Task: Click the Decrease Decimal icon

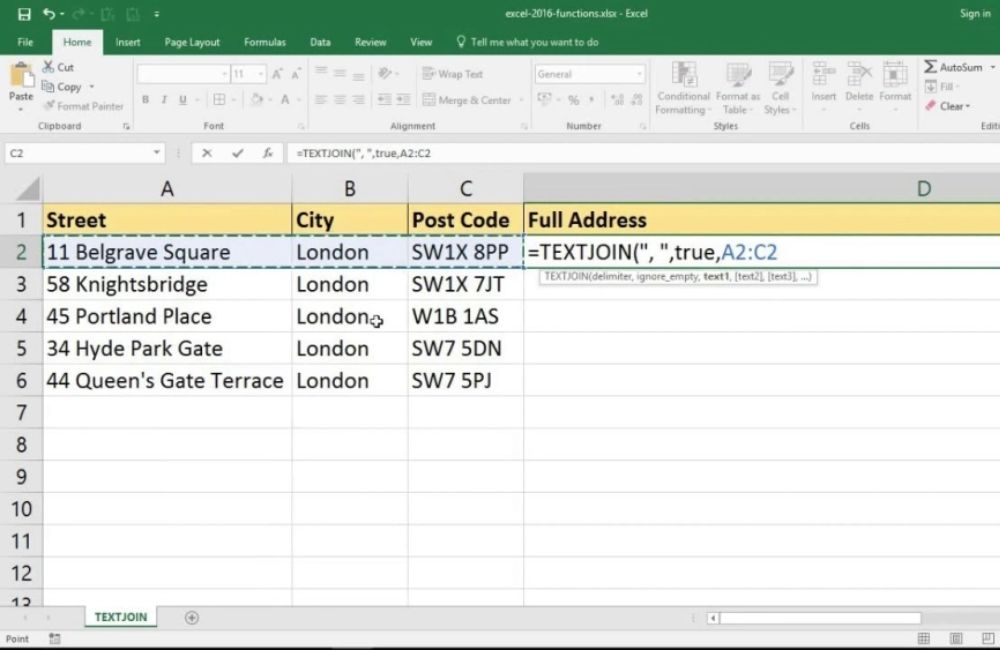Action: click(x=636, y=100)
